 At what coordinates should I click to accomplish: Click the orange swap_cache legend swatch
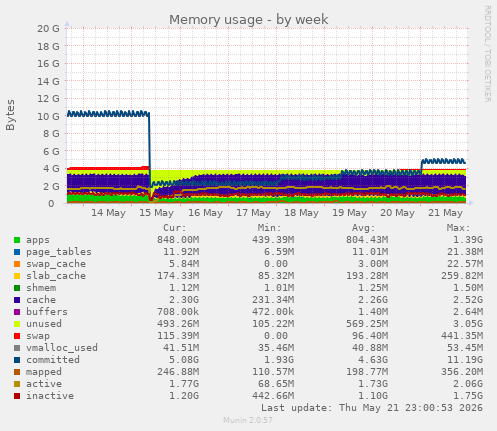17,264
